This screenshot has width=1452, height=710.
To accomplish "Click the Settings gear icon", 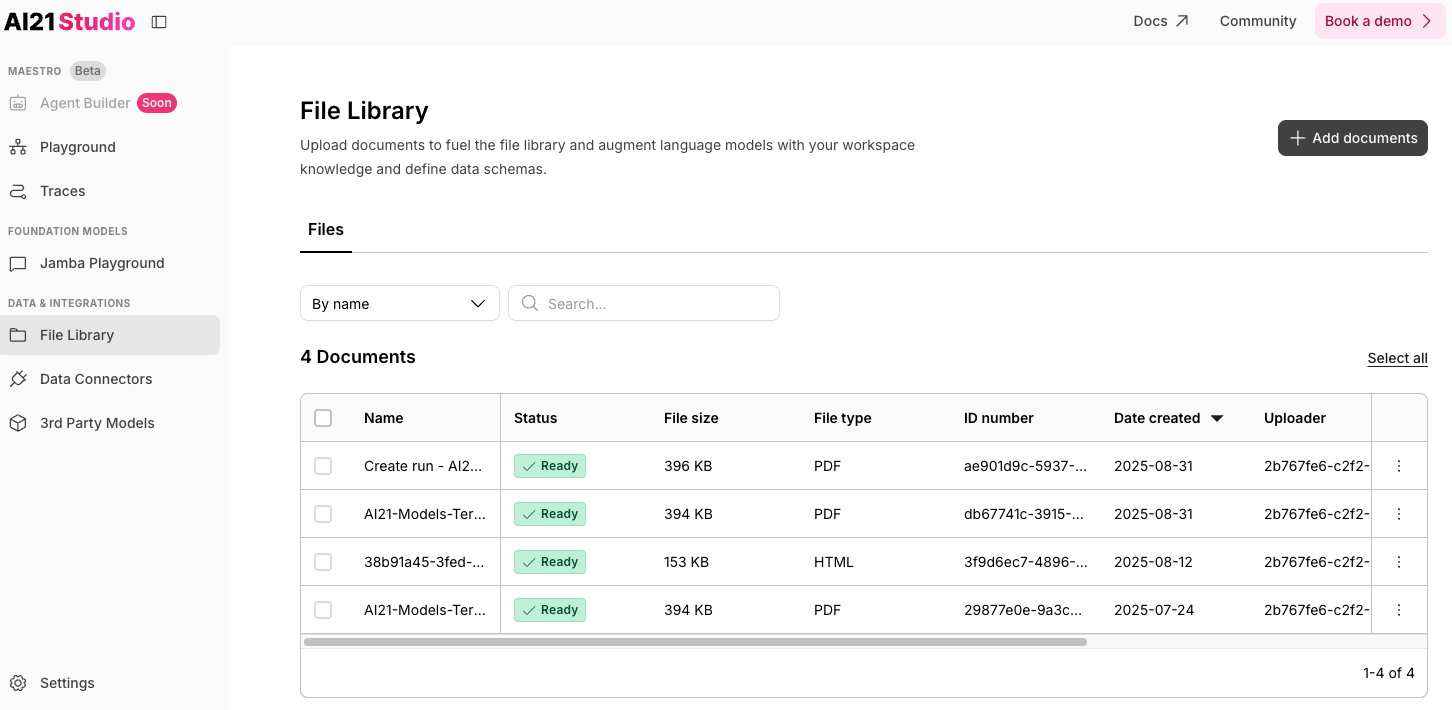I will [18, 683].
